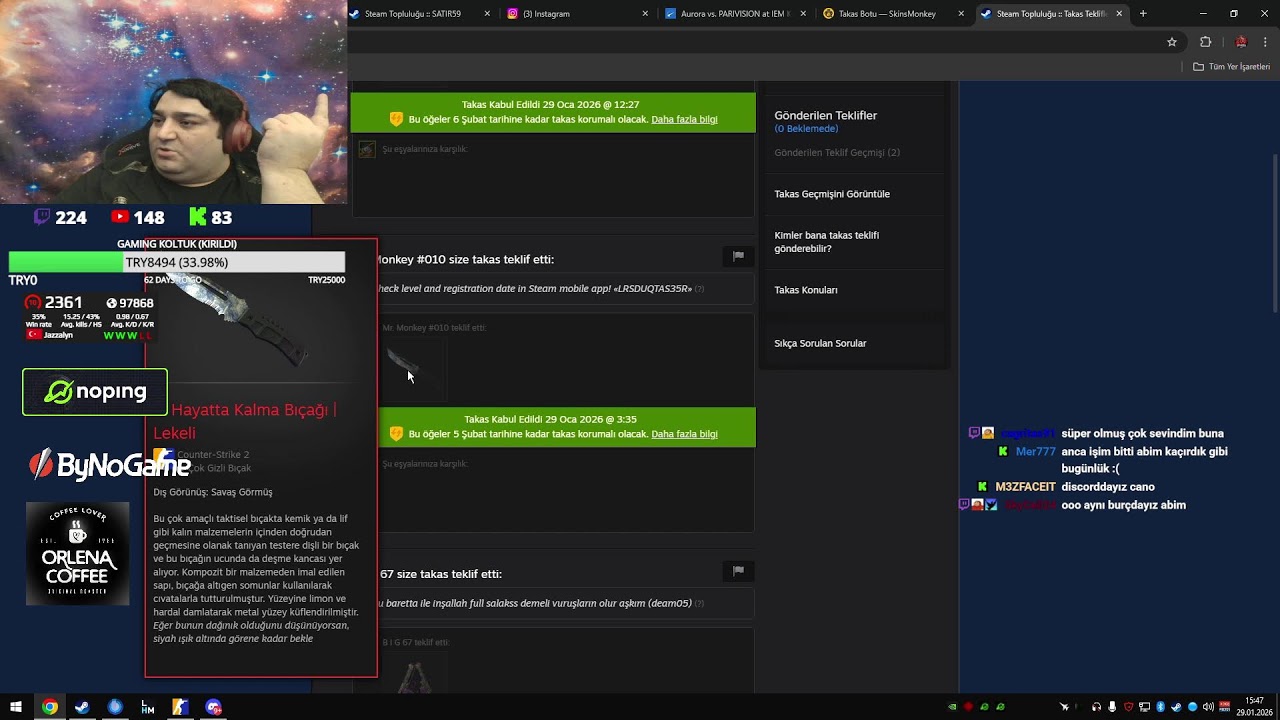Open the Takas Konuları link
The height and width of the screenshot is (720, 1280).
806,290
